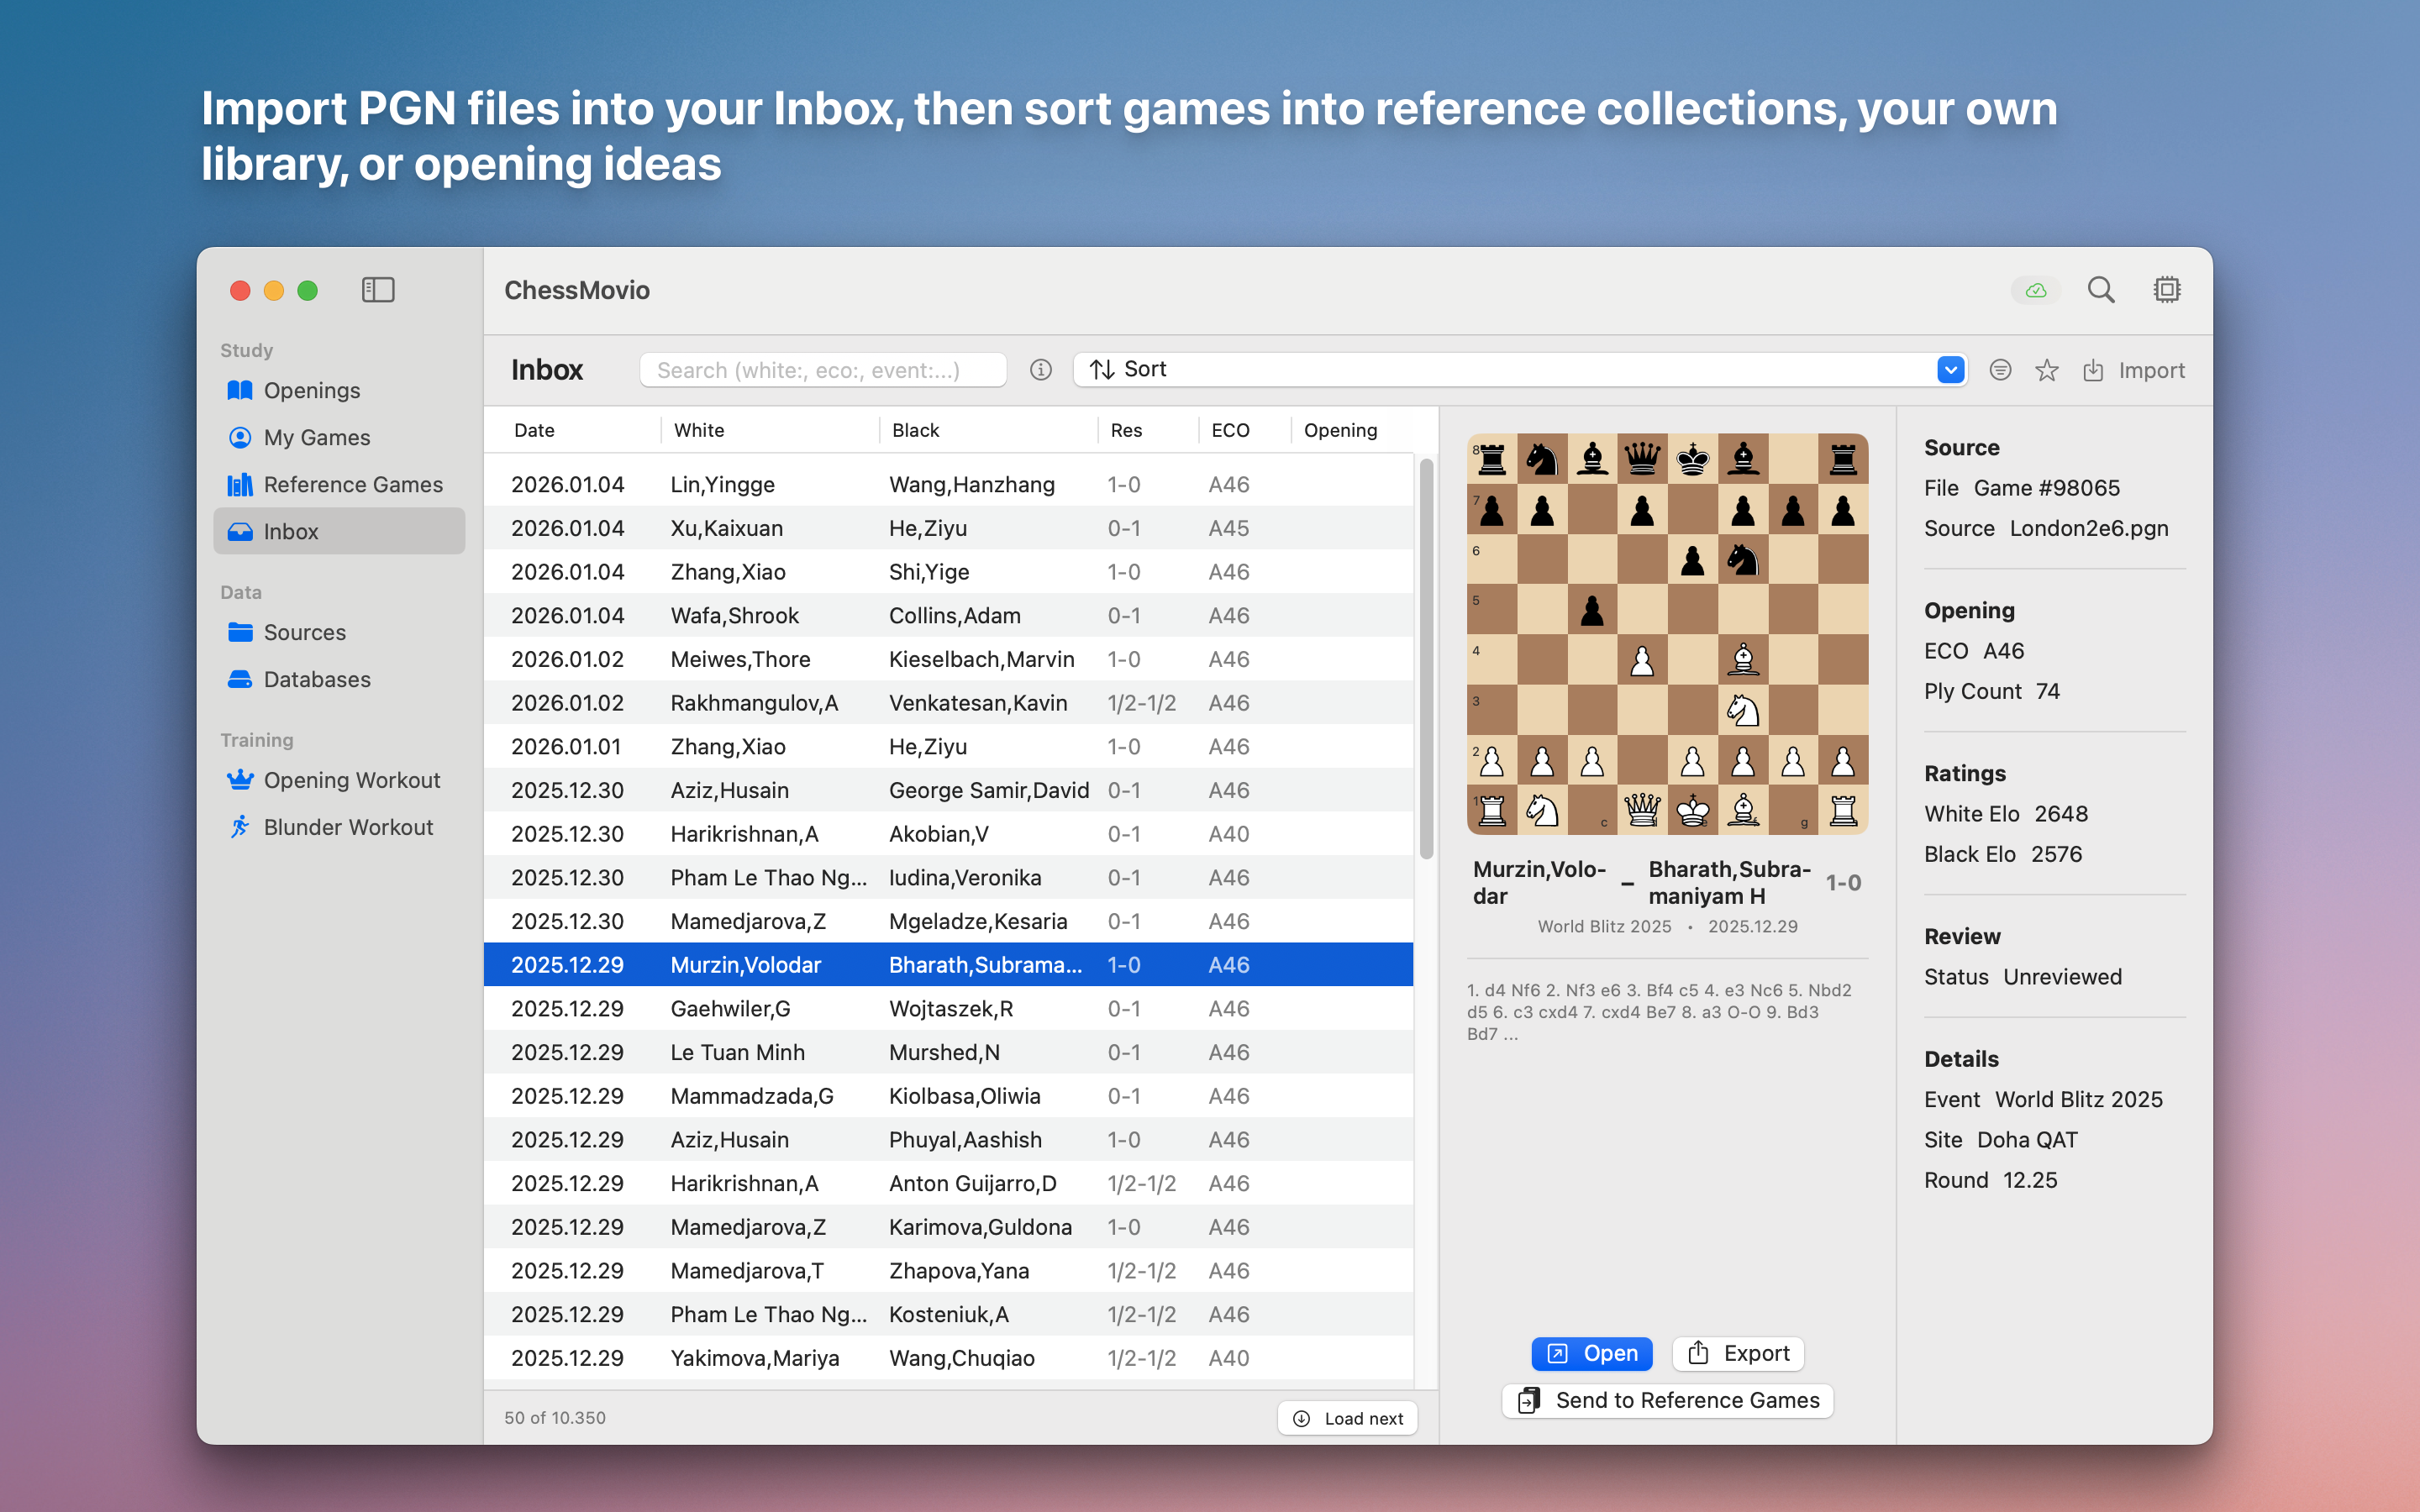Send the game to Reference Games
The image size is (2420, 1512).
(x=1668, y=1400)
